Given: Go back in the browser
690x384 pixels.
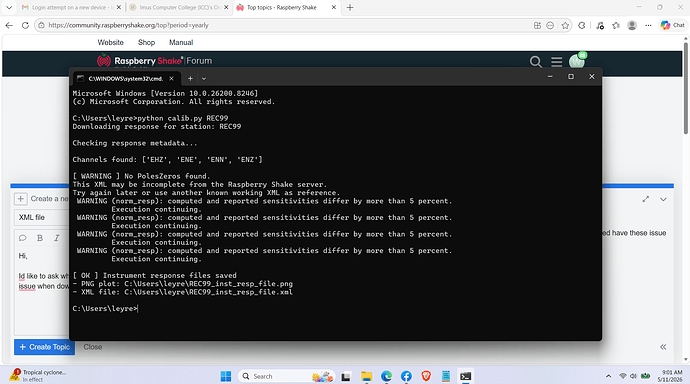Looking at the screenshot, I should coord(9,26).
